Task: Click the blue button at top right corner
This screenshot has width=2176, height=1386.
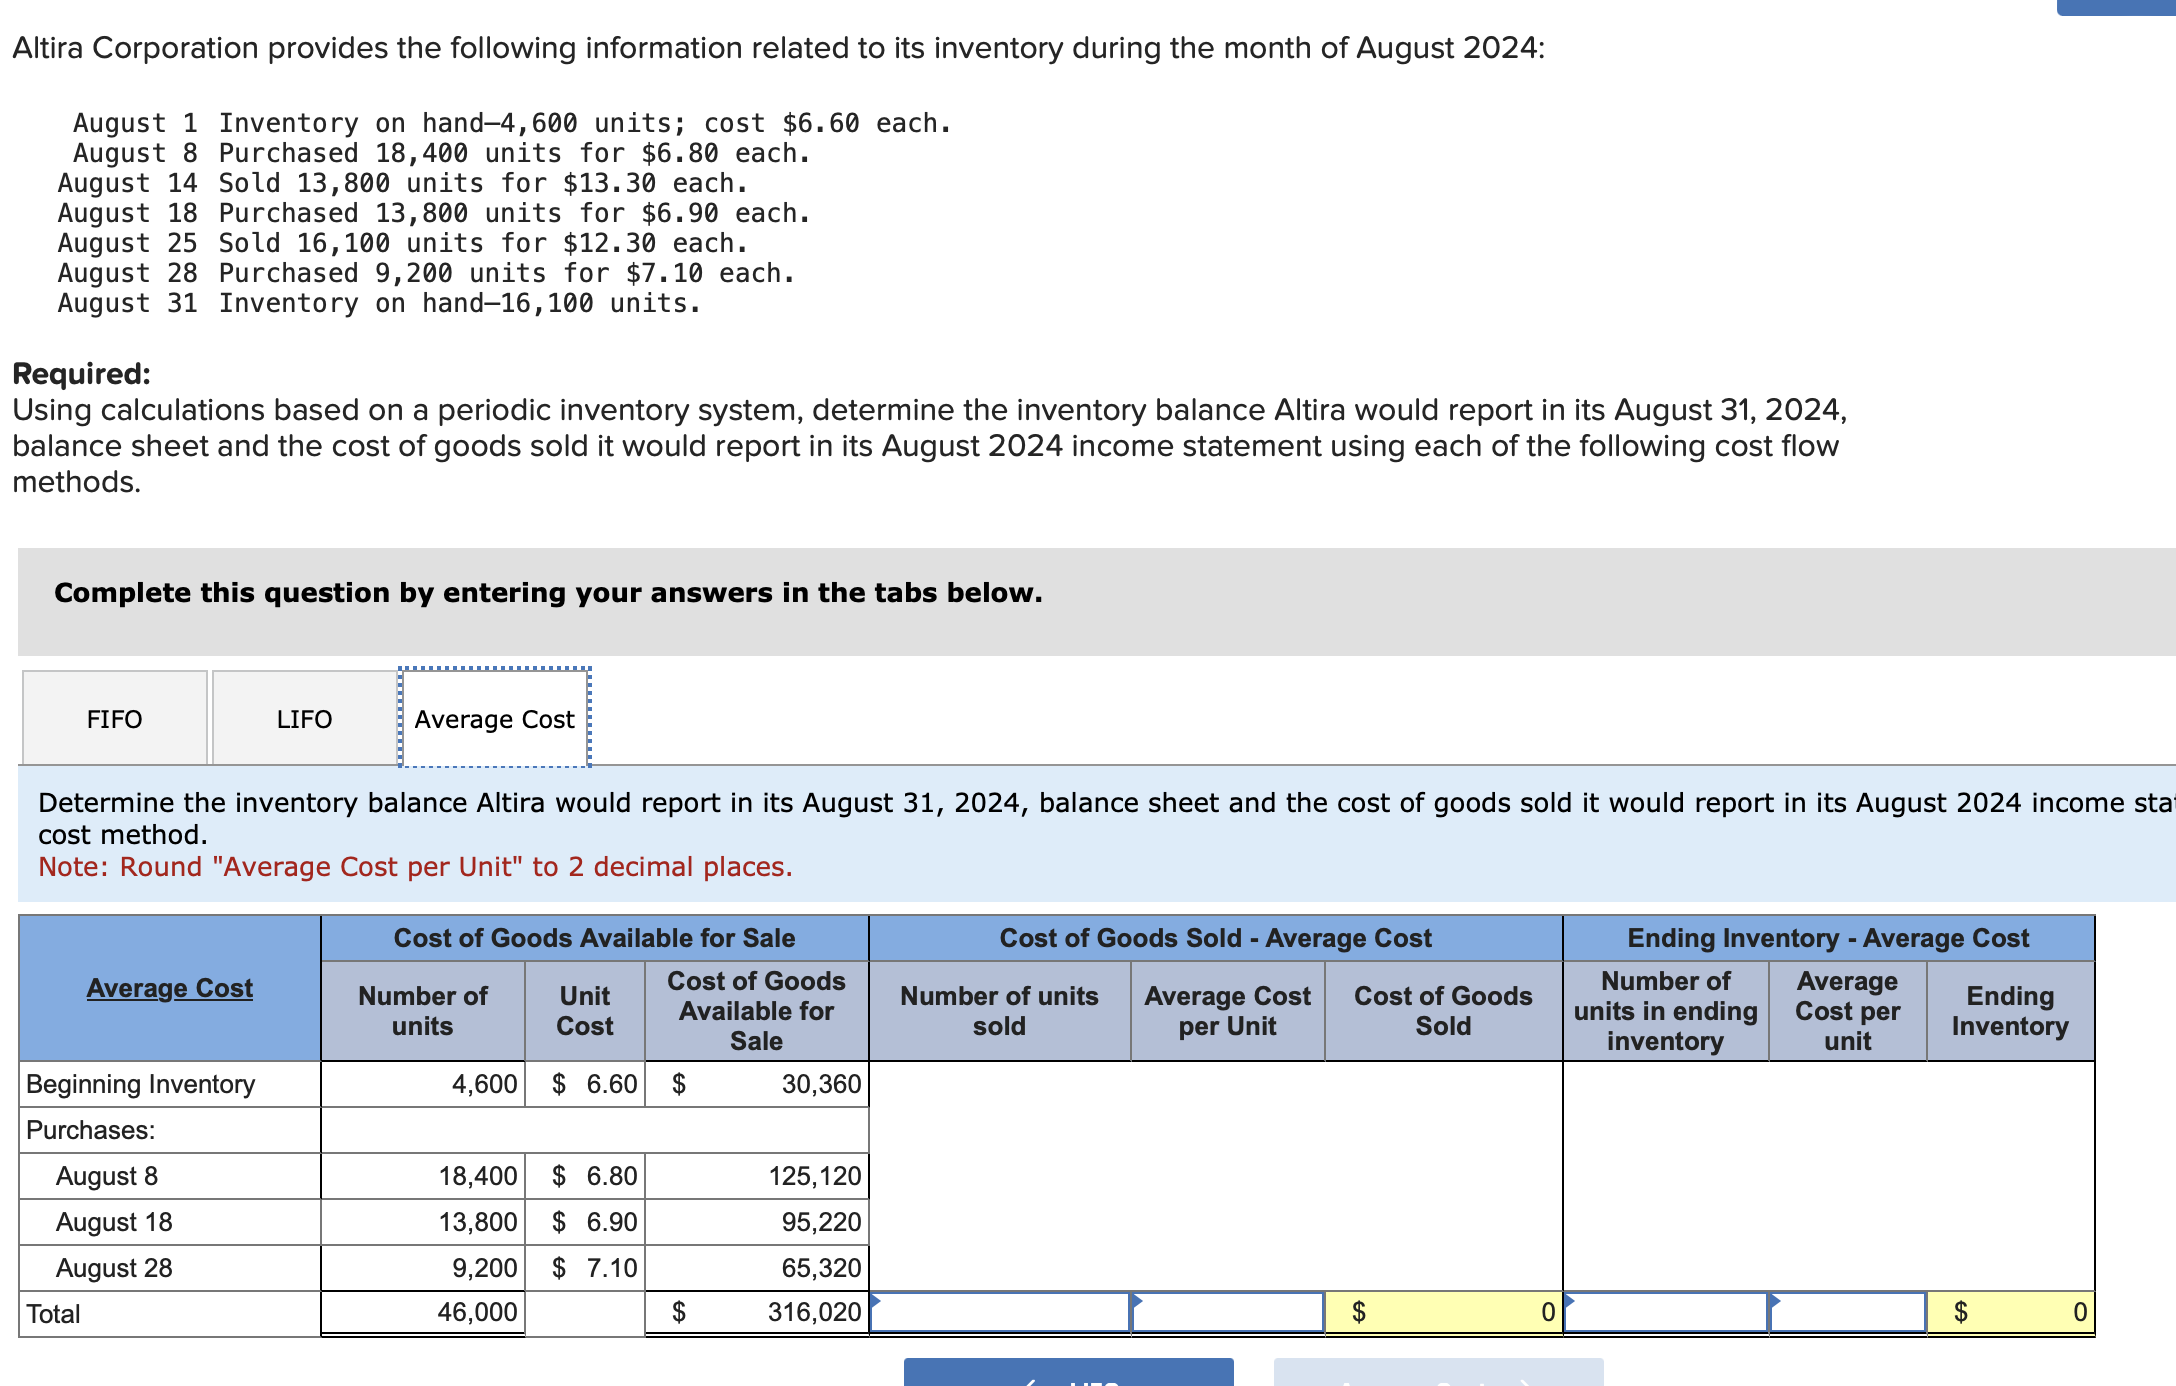Action: click(2115, 7)
